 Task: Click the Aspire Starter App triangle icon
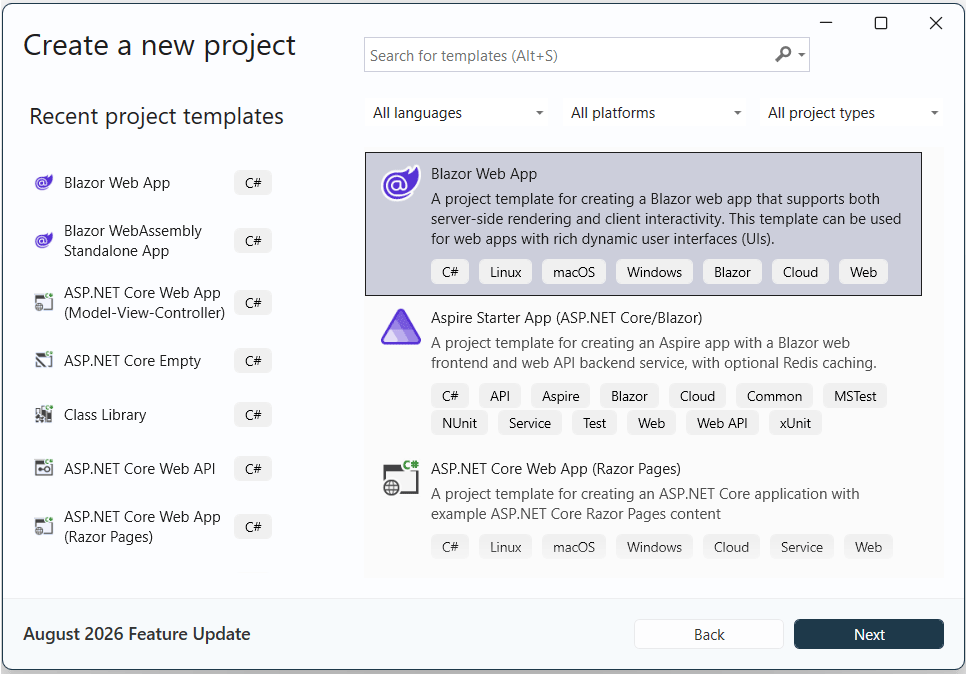(x=400, y=327)
